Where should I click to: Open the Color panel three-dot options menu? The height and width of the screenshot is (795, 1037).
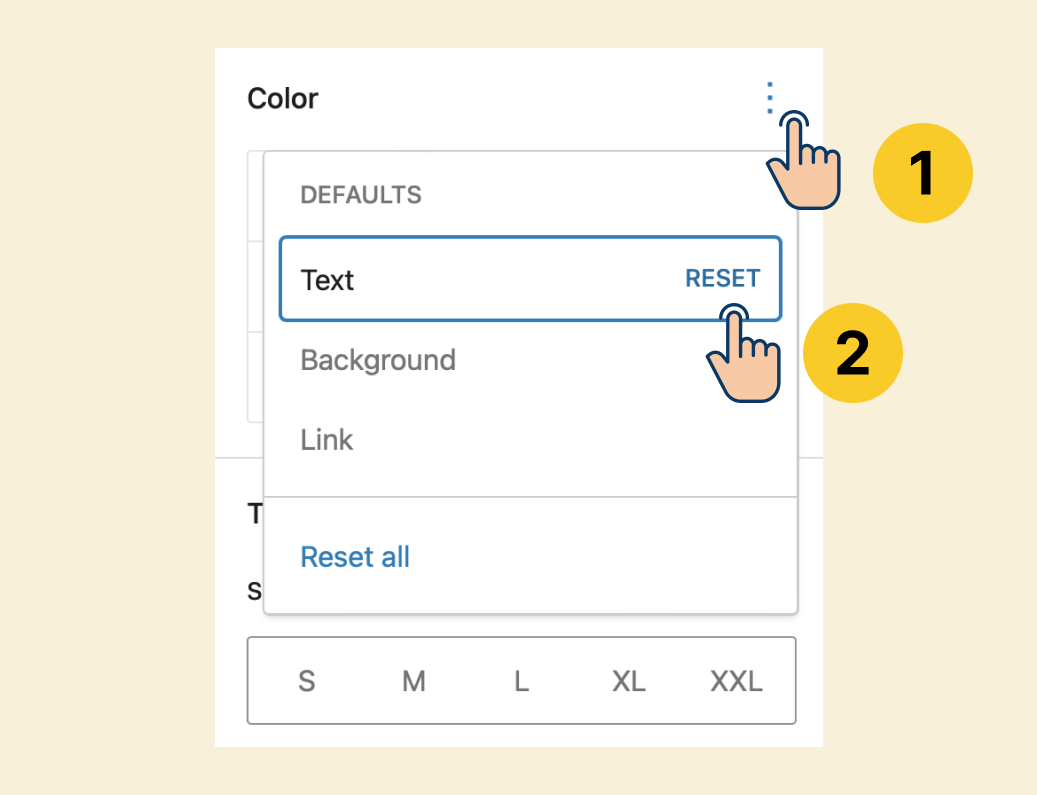pyautogui.click(x=769, y=98)
